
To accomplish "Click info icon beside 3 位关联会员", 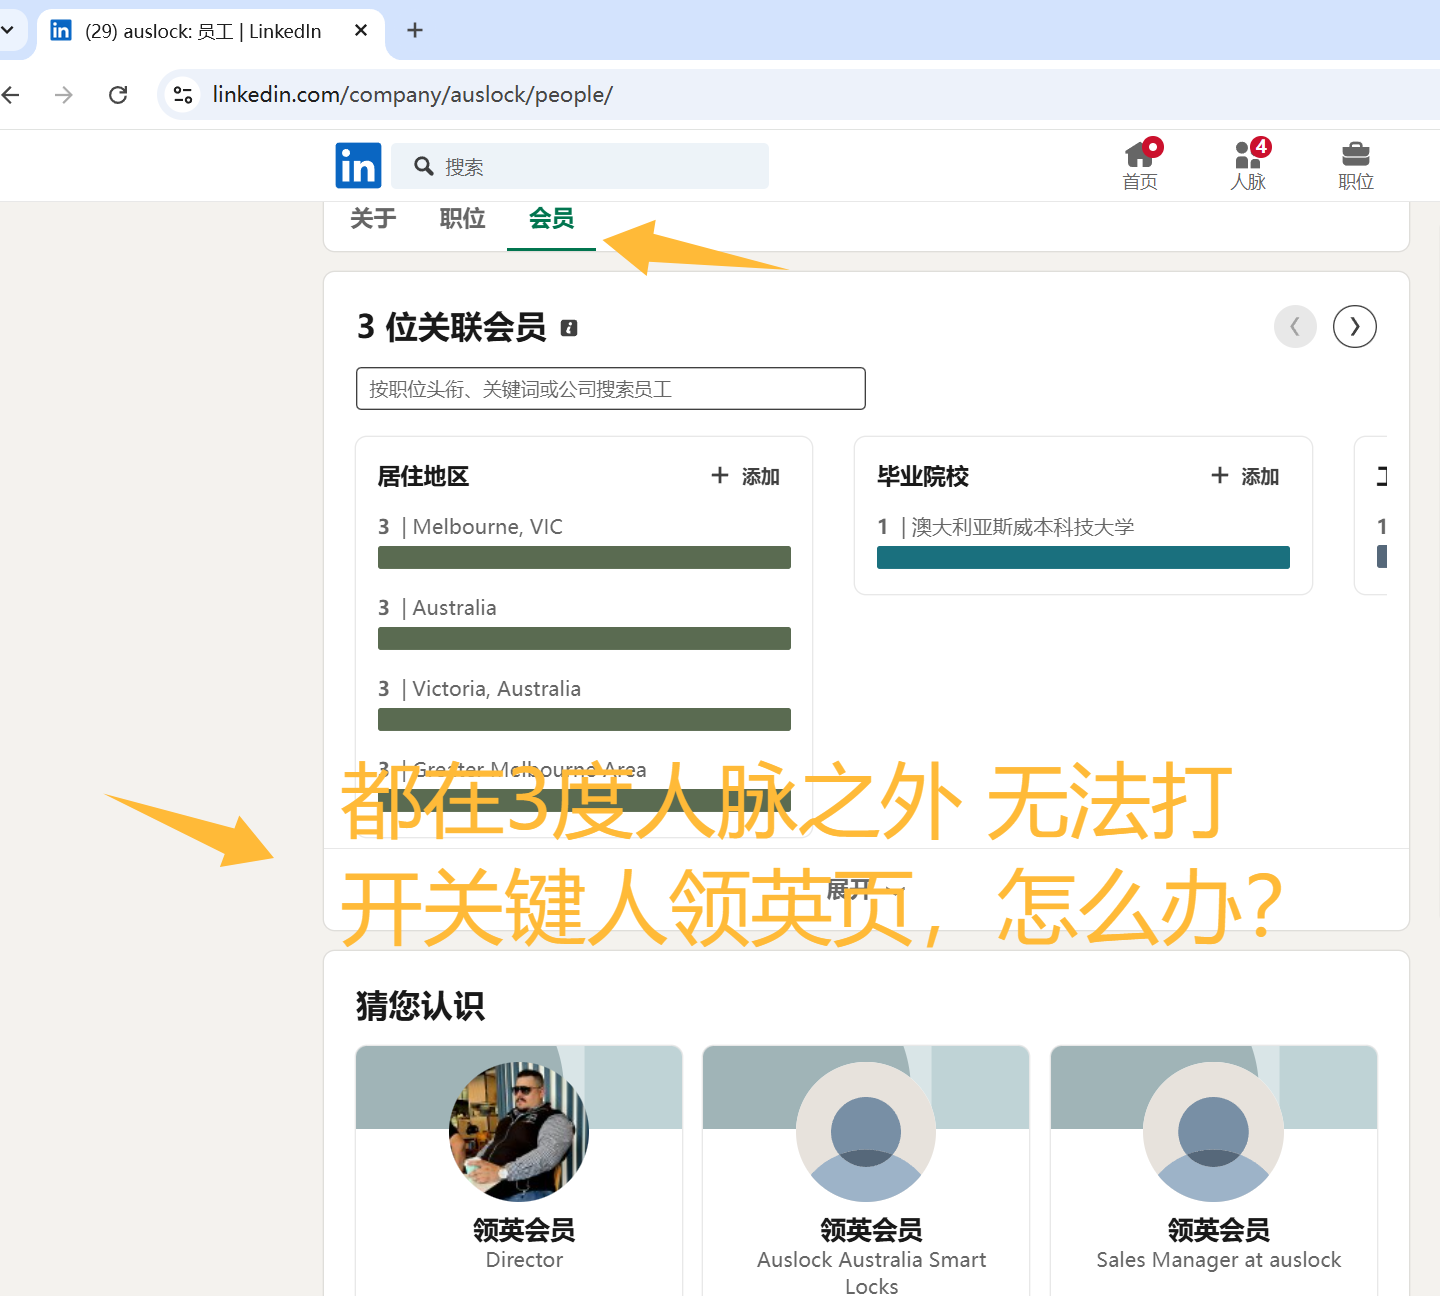I will point(569,328).
